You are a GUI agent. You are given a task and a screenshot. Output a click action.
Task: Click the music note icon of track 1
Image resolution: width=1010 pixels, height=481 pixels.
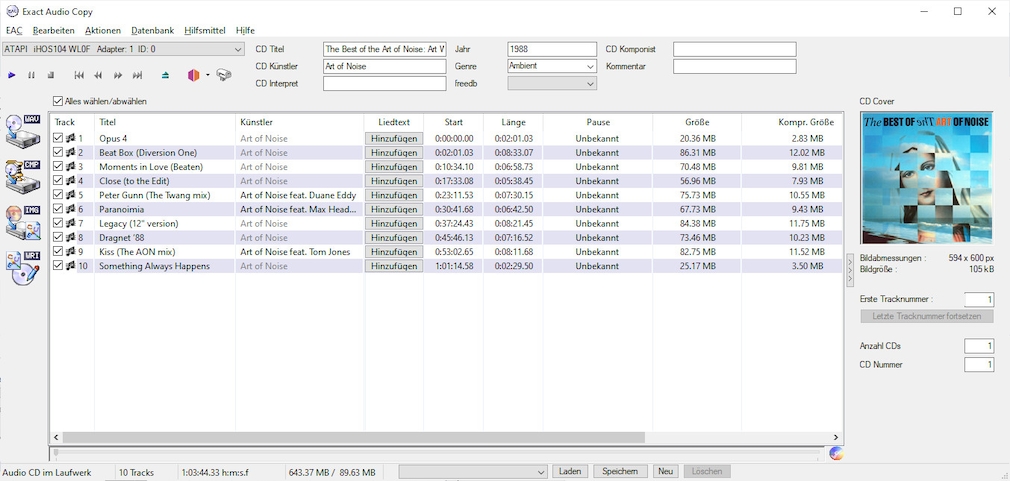pyautogui.click(x=70, y=138)
